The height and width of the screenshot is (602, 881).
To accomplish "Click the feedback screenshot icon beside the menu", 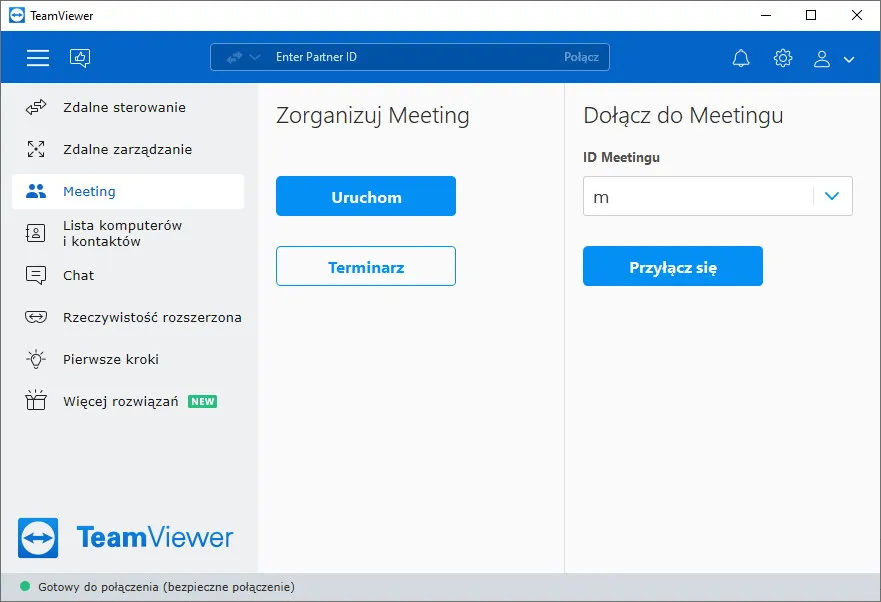I will [x=79, y=57].
